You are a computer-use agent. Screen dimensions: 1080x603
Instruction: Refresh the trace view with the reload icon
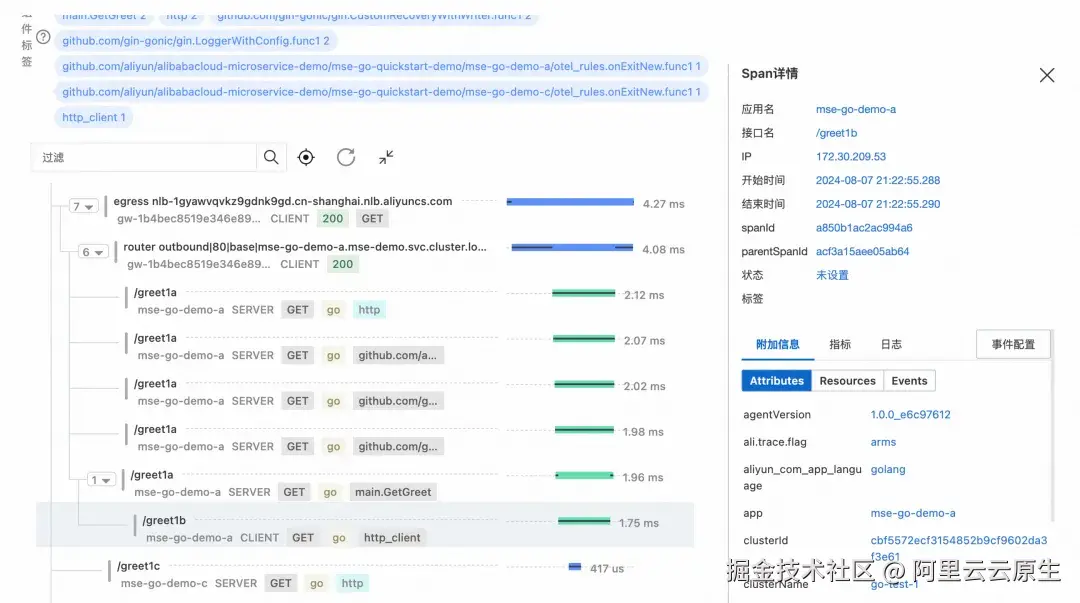tap(345, 157)
